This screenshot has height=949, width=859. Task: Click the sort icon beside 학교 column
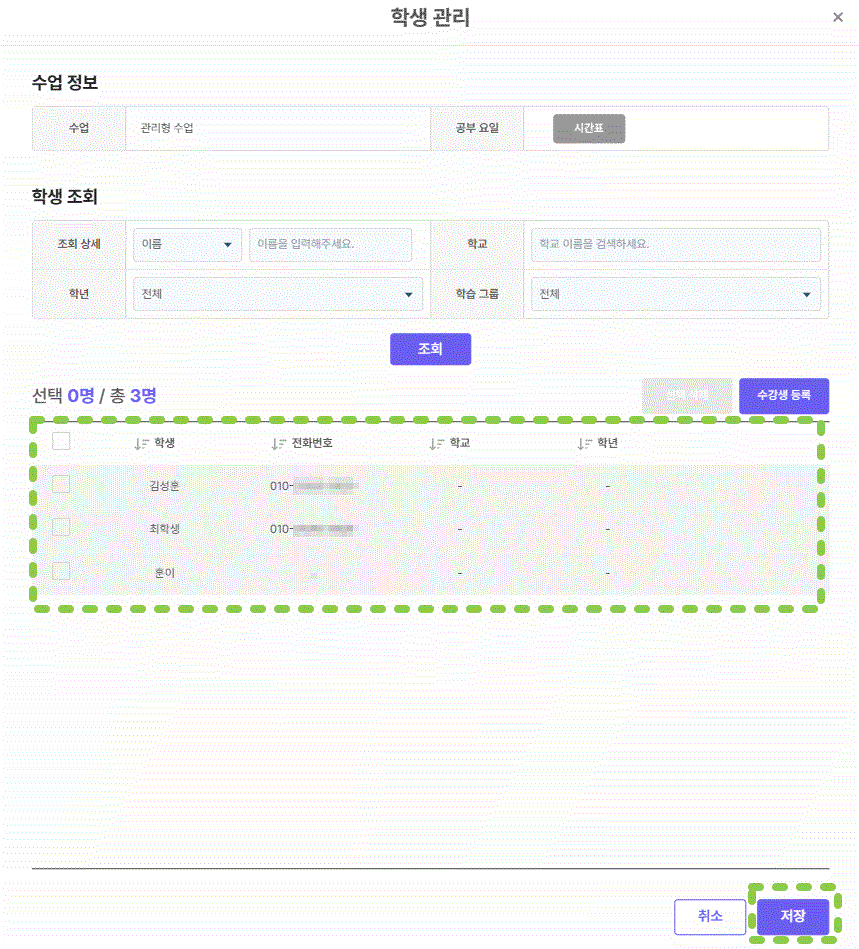(436, 443)
